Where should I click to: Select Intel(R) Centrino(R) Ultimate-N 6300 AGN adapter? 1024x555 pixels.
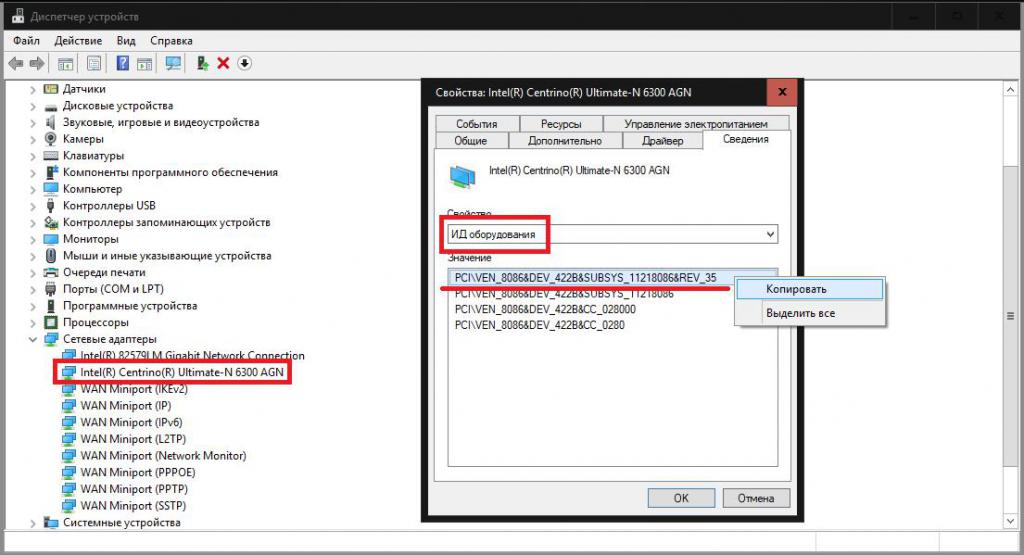(182, 372)
